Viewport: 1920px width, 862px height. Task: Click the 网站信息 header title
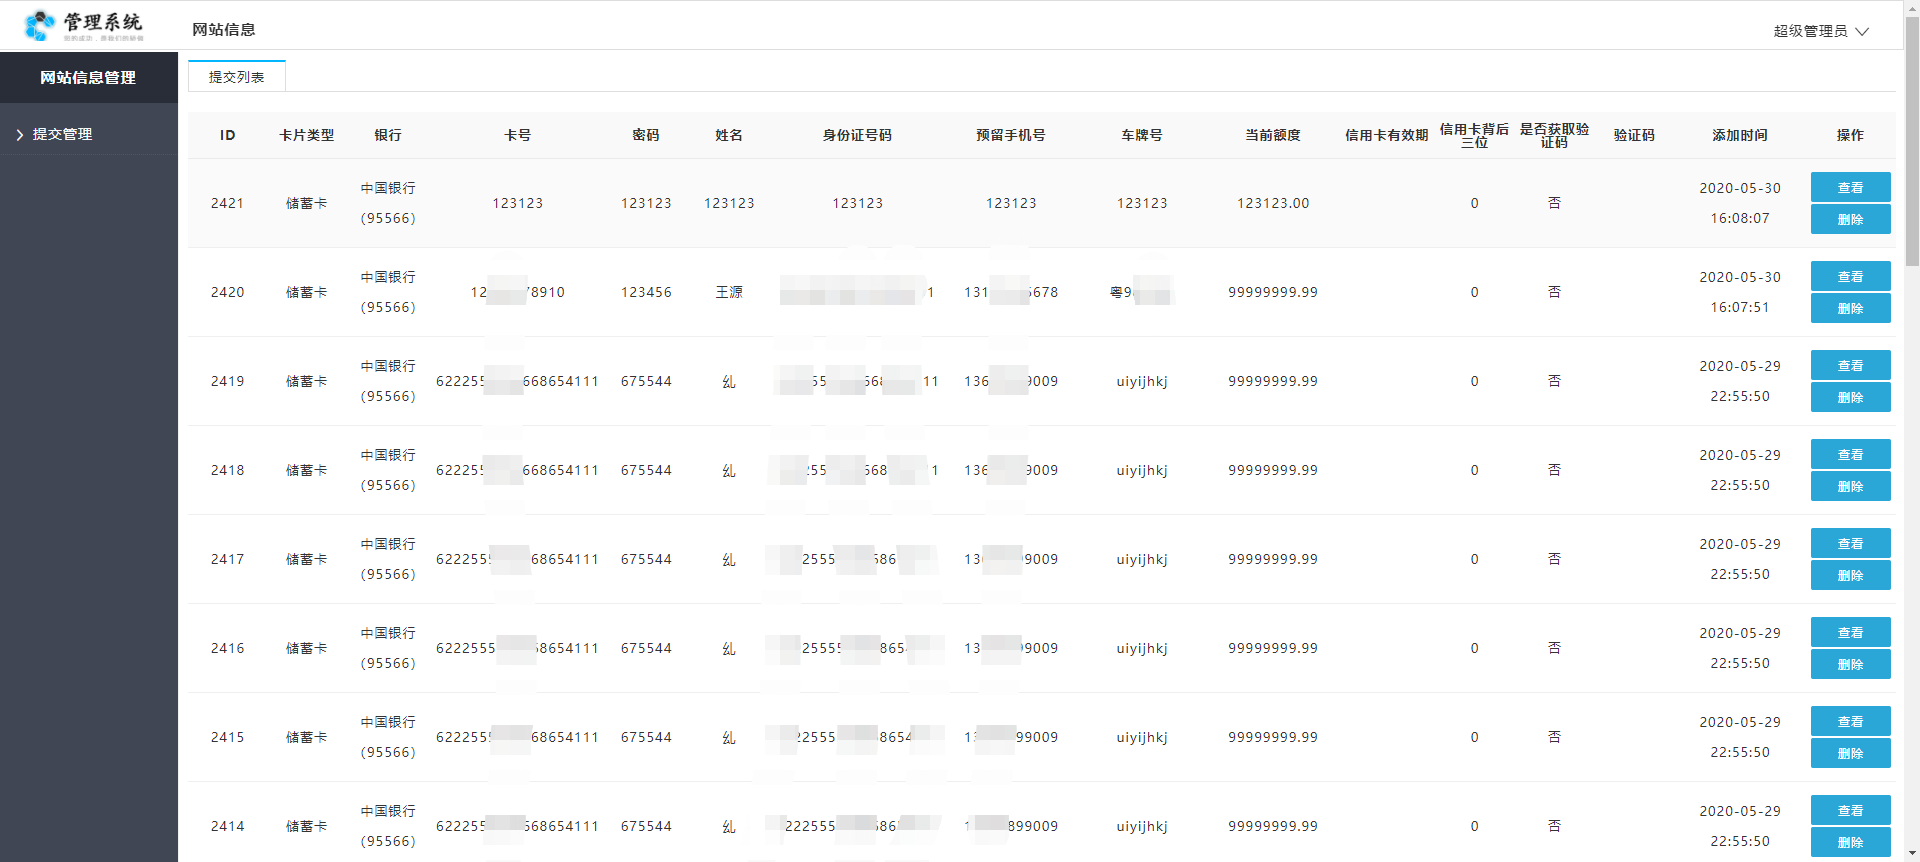(224, 30)
